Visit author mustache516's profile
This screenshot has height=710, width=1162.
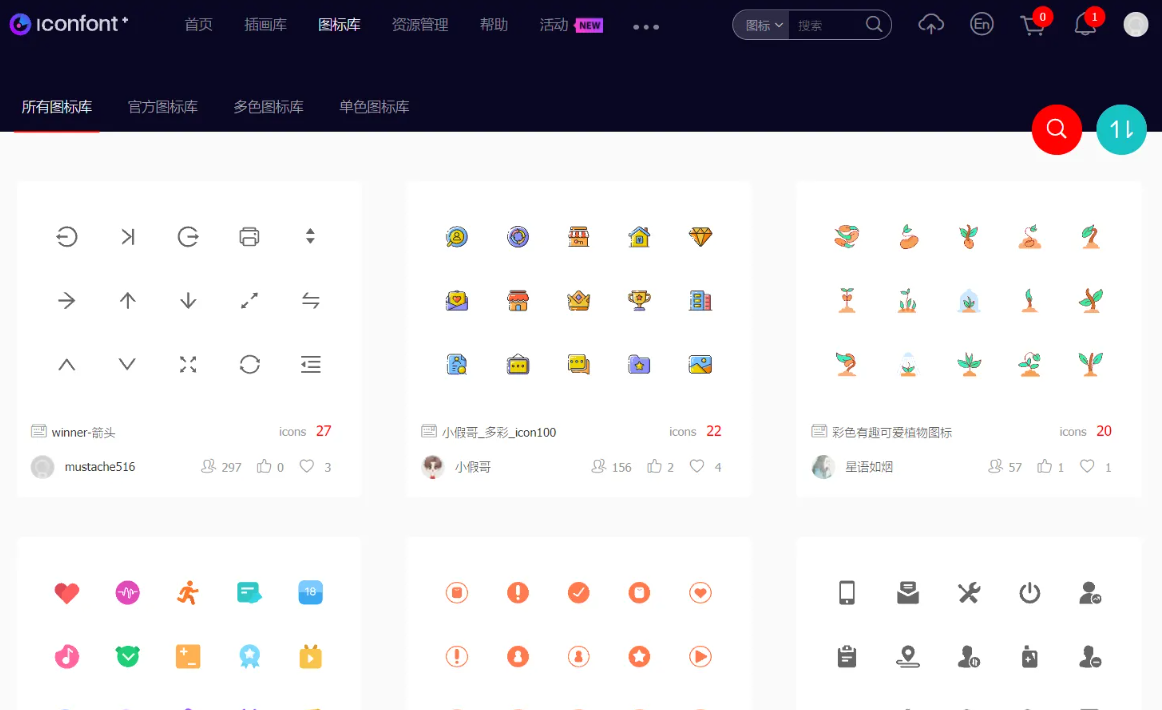click(x=99, y=467)
